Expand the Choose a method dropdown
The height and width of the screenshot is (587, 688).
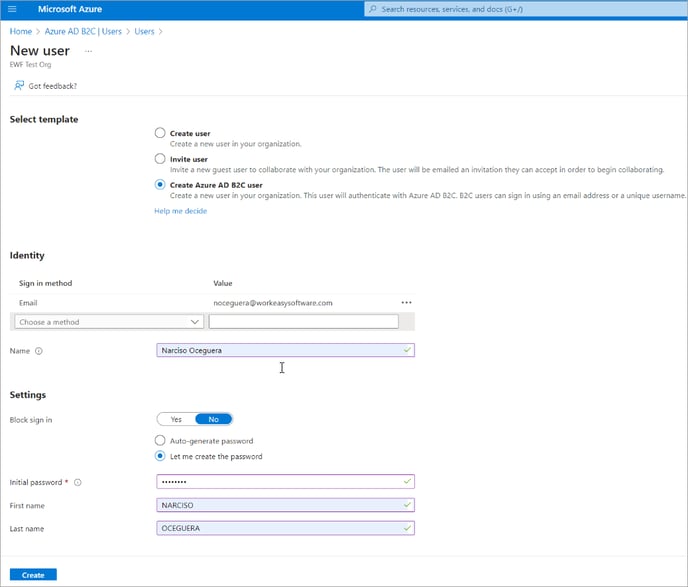coord(109,322)
